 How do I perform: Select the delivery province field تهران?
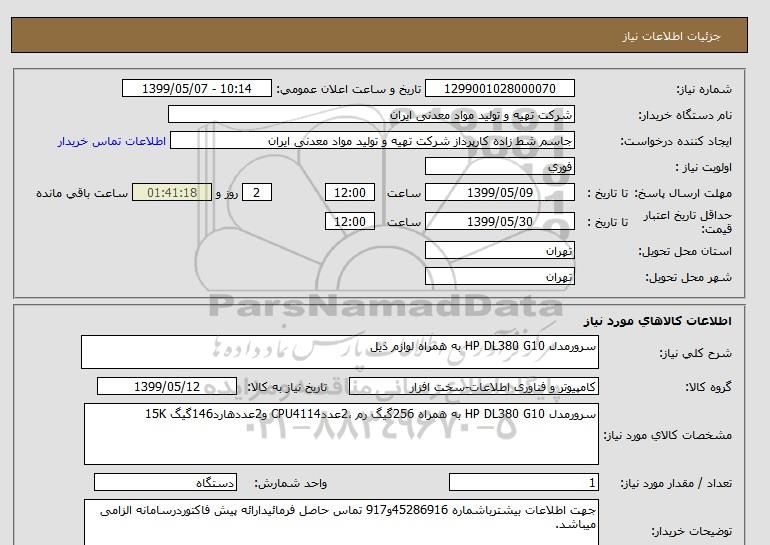(x=499, y=250)
